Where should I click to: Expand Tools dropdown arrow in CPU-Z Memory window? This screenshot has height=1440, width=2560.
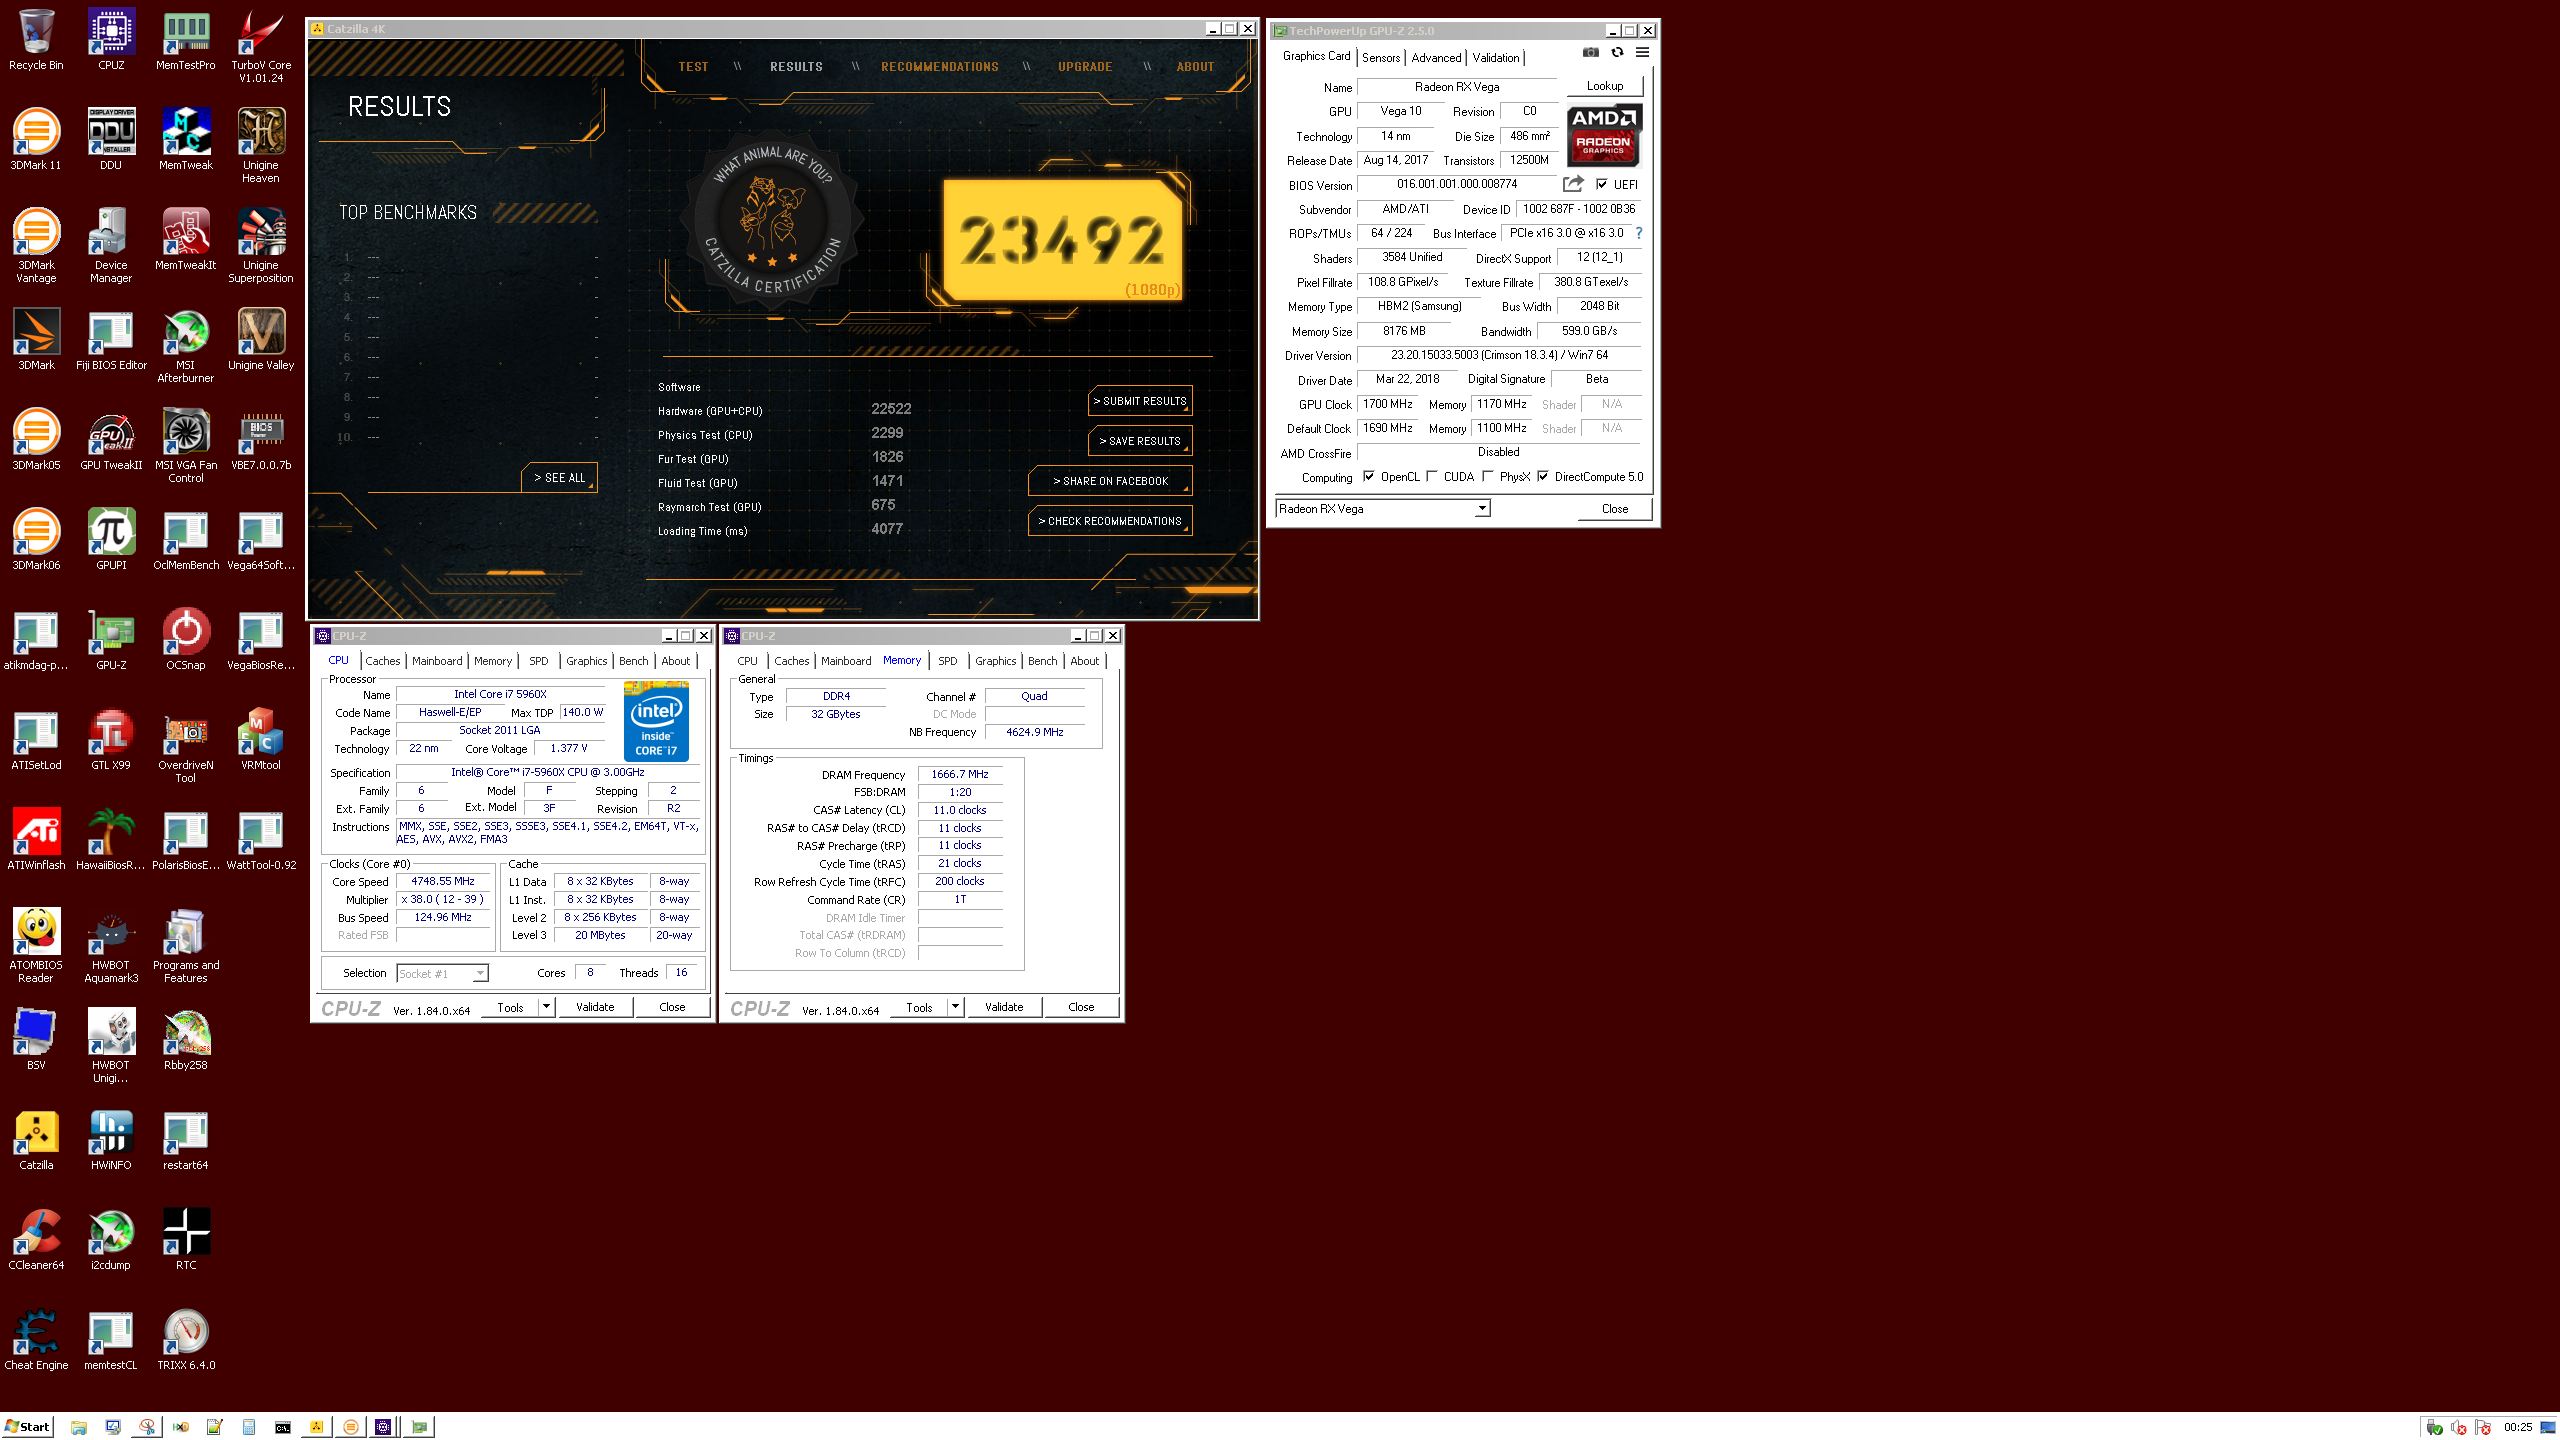(955, 1007)
